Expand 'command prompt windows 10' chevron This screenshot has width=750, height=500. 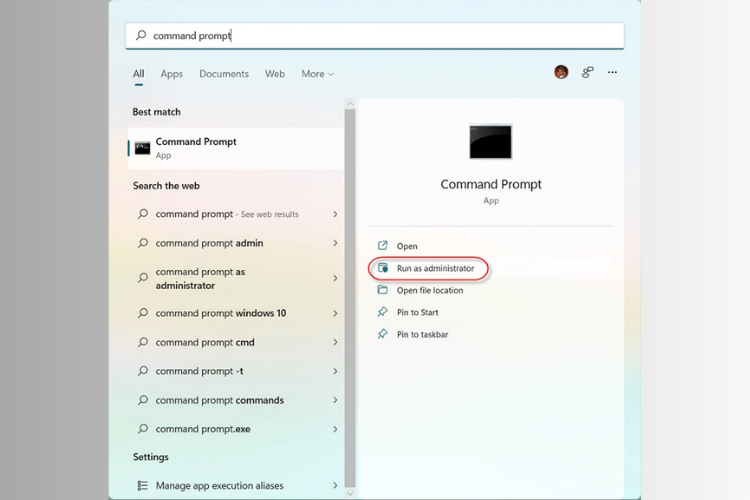click(x=335, y=313)
